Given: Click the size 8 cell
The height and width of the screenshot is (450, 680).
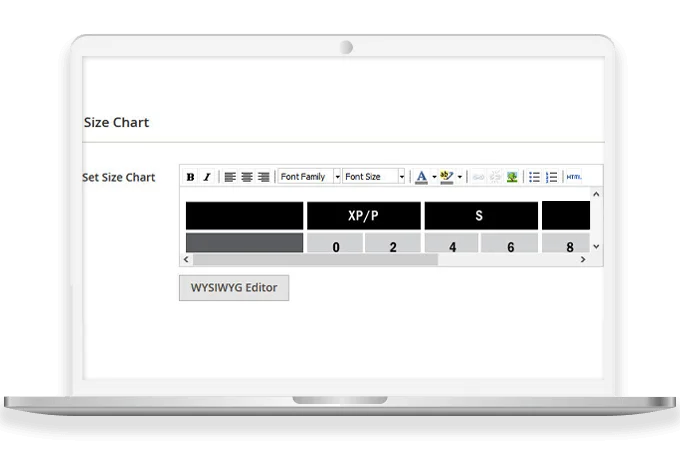Looking at the screenshot, I should [566, 243].
